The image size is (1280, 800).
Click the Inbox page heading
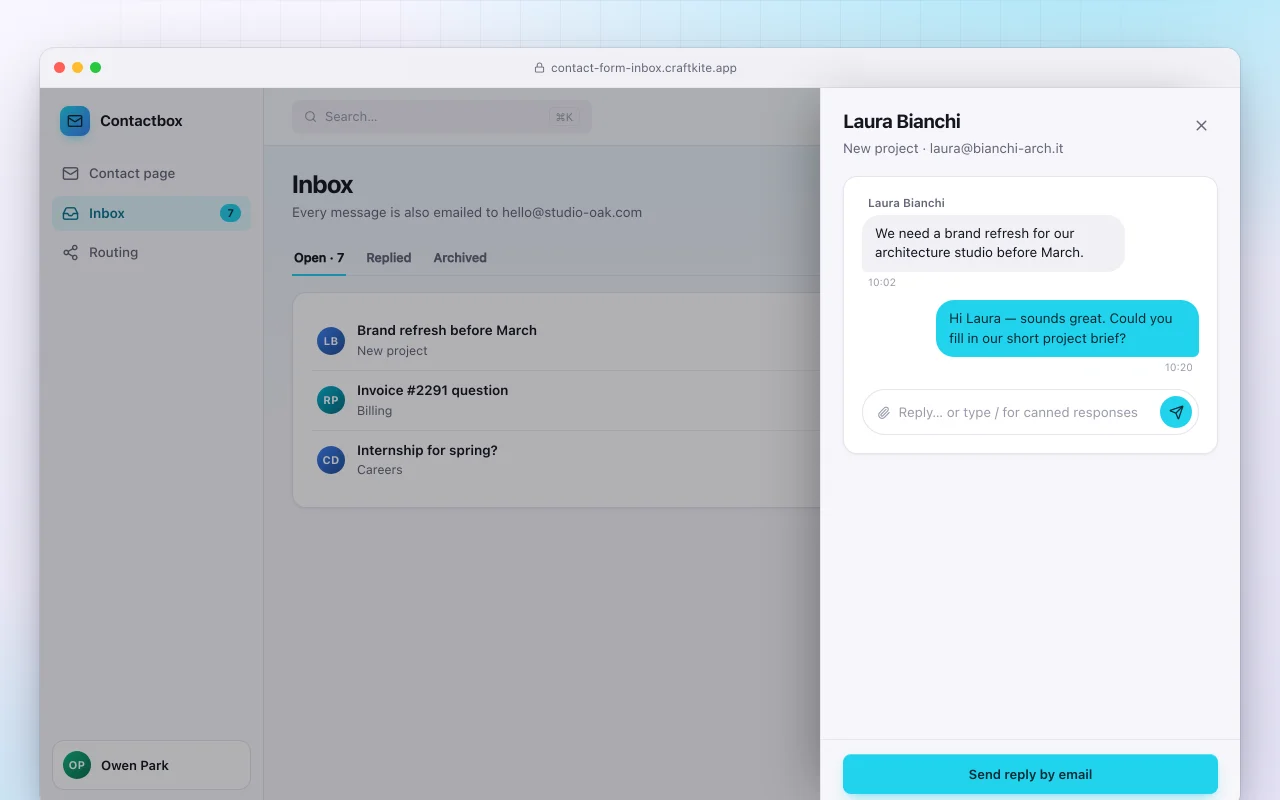point(322,185)
